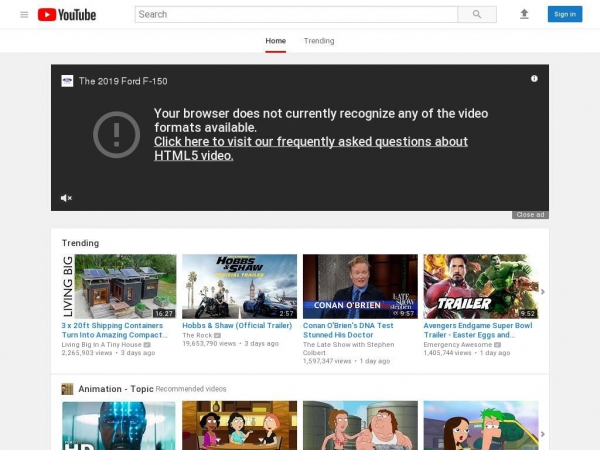Open the Peter Griffin muscular thumbnail
The height and width of the screenshot is (450, 600).
pos(360,426)
